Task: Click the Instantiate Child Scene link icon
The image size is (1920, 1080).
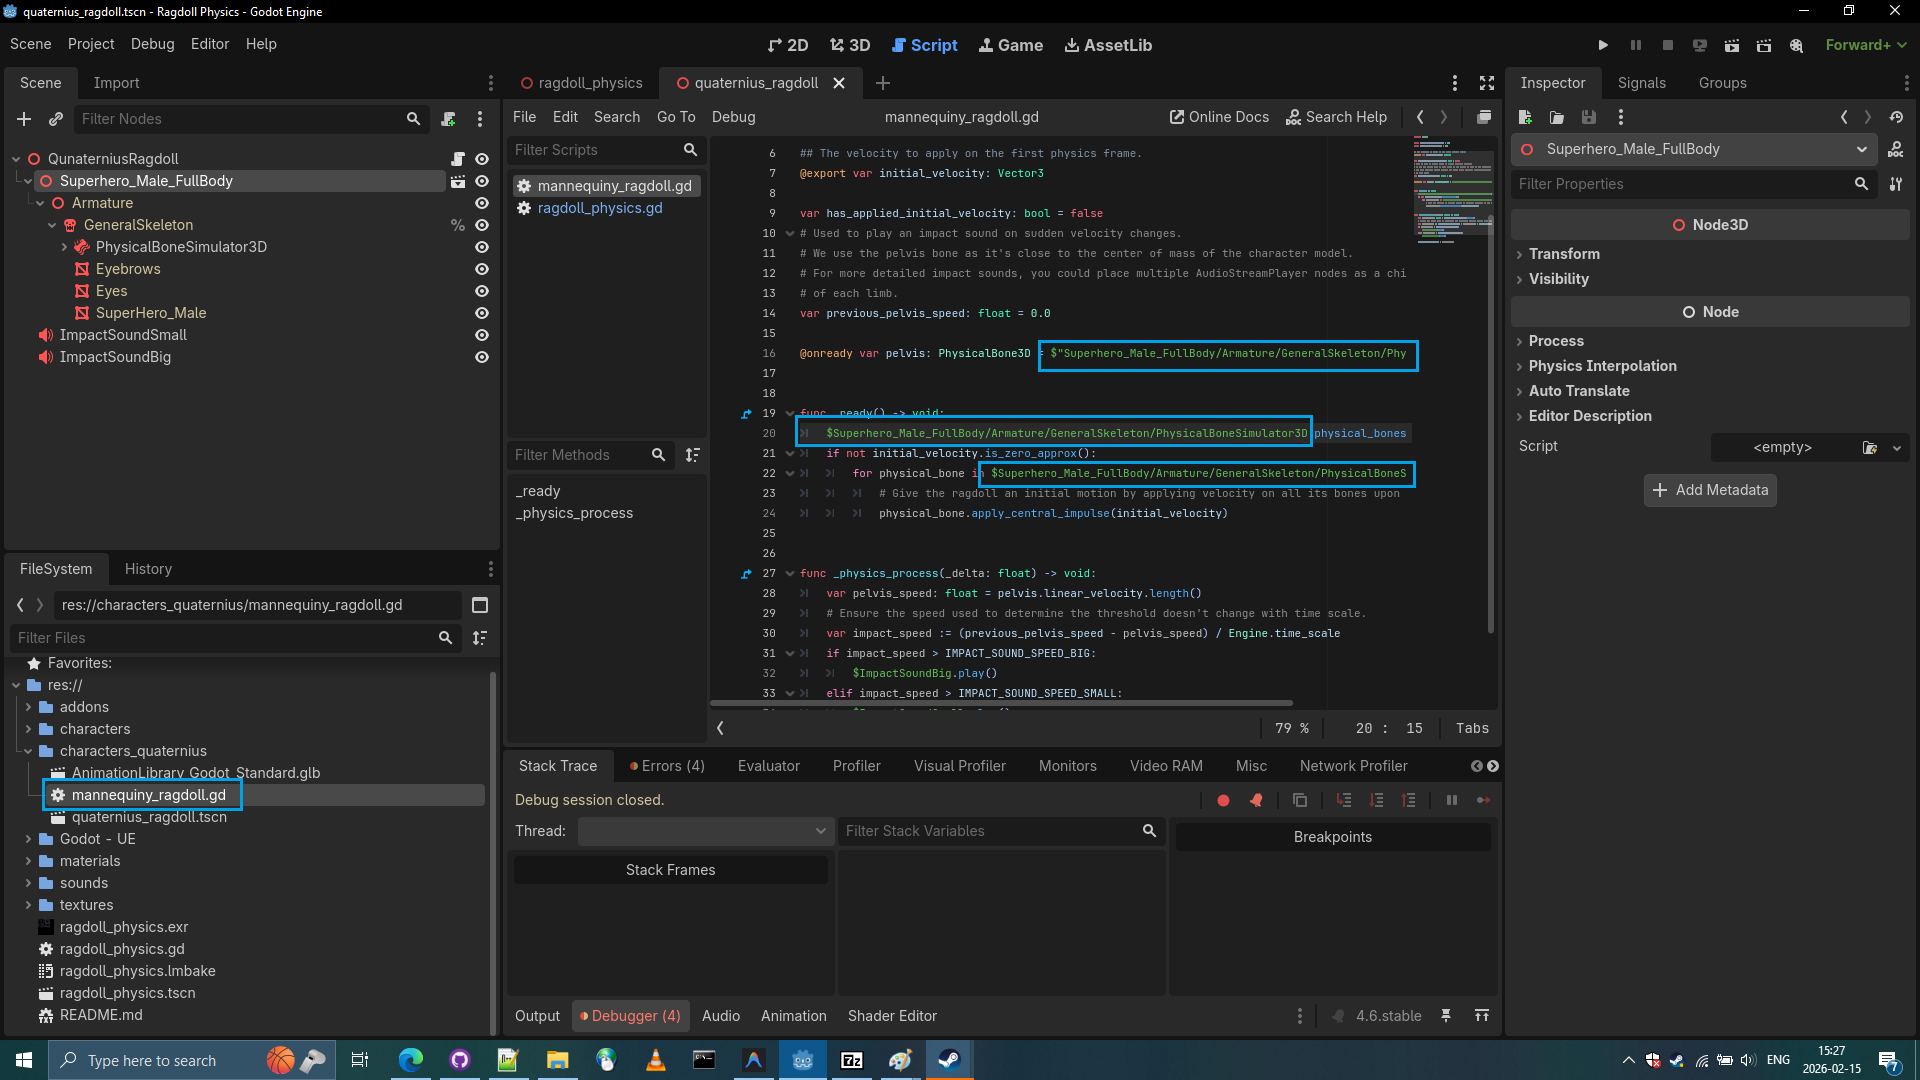Action: pyautogui.click(x=56, y=119)
